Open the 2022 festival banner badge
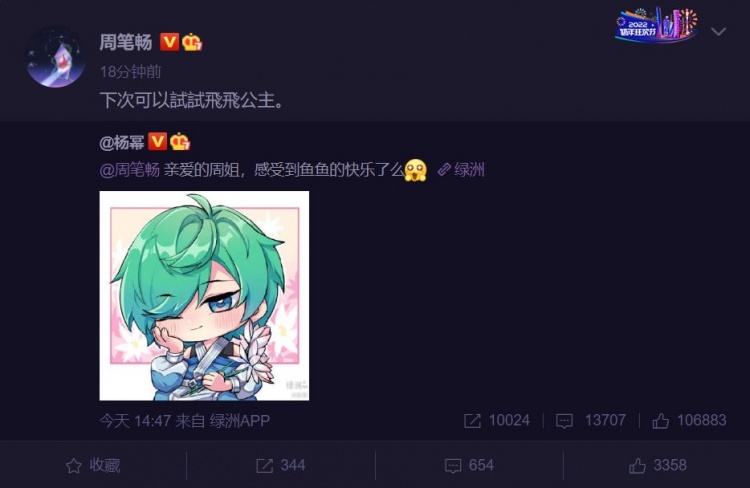Screen dimensions: 750x488 pos(656,25)
